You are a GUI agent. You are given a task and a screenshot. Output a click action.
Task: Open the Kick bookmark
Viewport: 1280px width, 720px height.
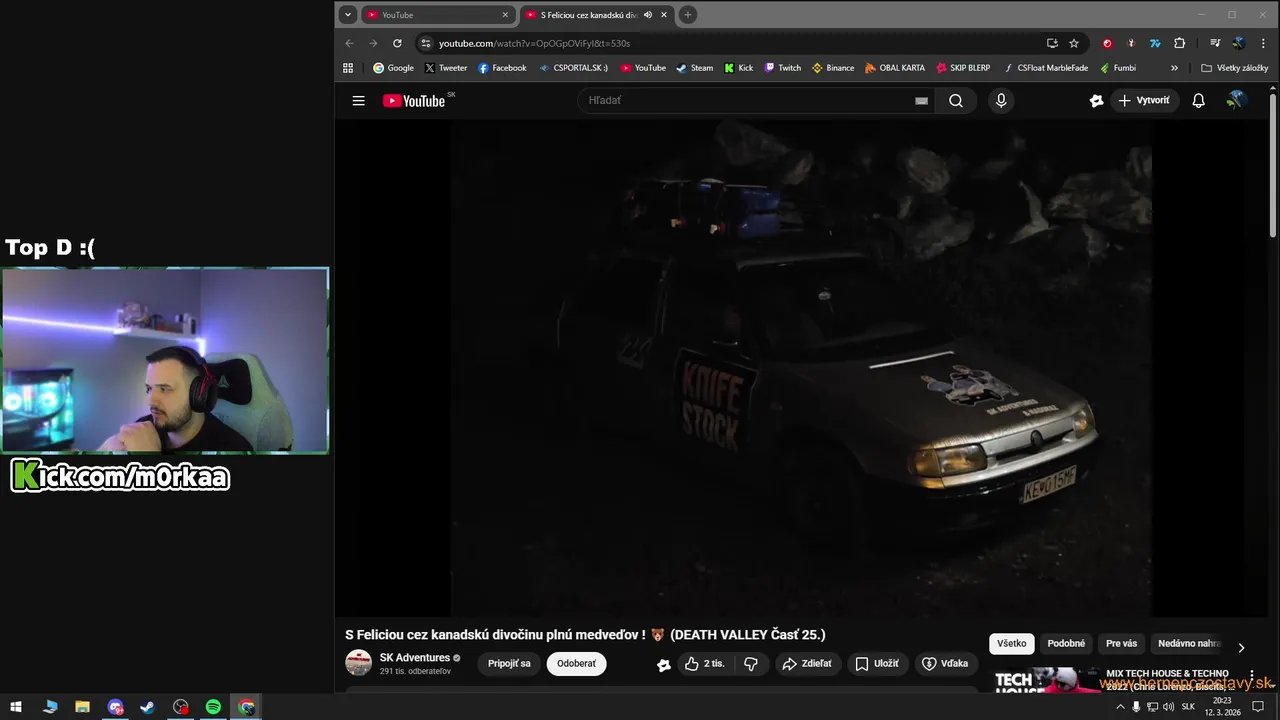pos(738,68)
